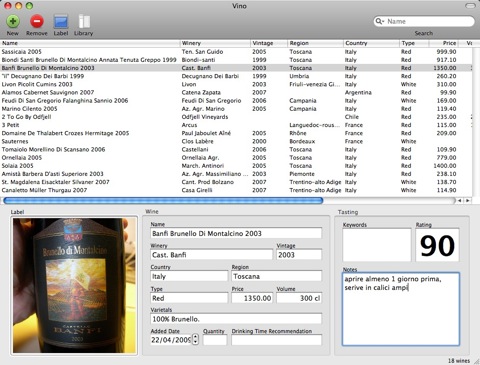The height and width of the screenshot is (365, 480).
Task: Edit the Vintage field 2003
Action: (299, 255)
